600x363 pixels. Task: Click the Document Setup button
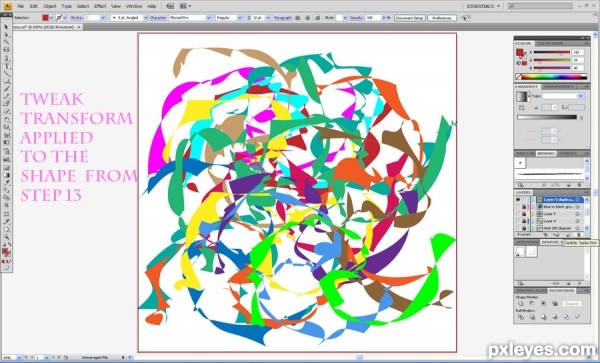[x=409, y=18]
